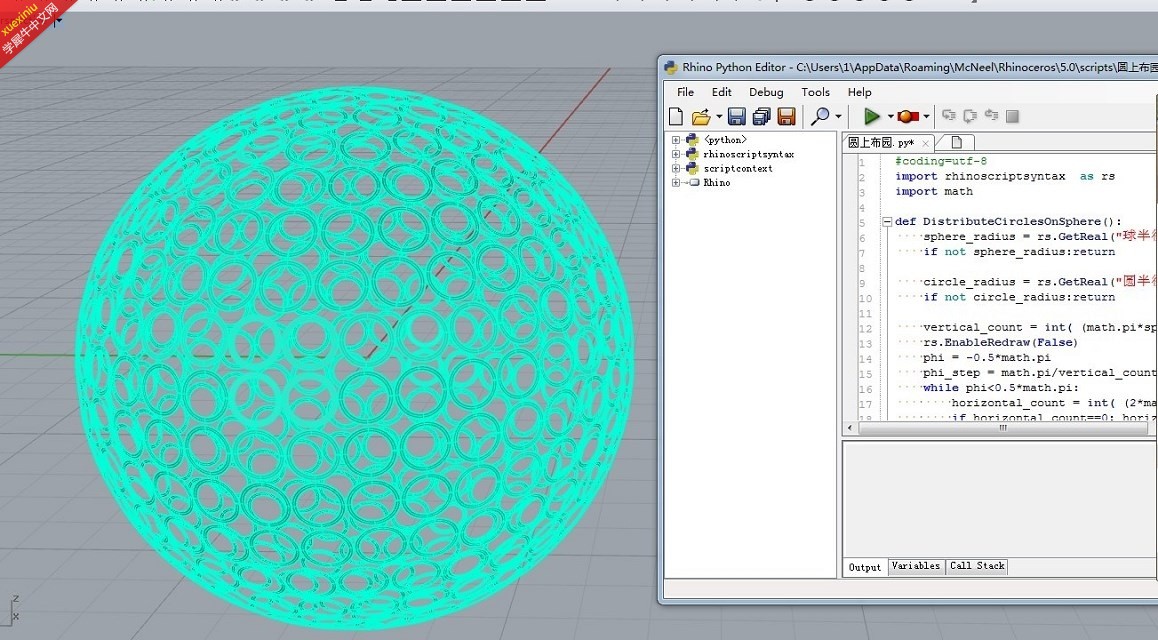This screenshot has width=1158, height=640.
Task: Select the Rhino tree item
Action: pyautogui.click(x=716, y=182)
